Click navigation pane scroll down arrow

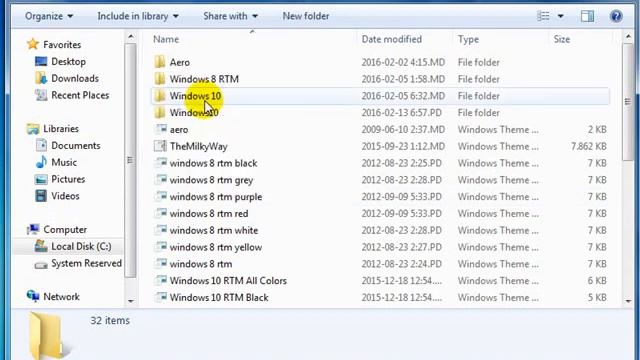click(131, 301)
